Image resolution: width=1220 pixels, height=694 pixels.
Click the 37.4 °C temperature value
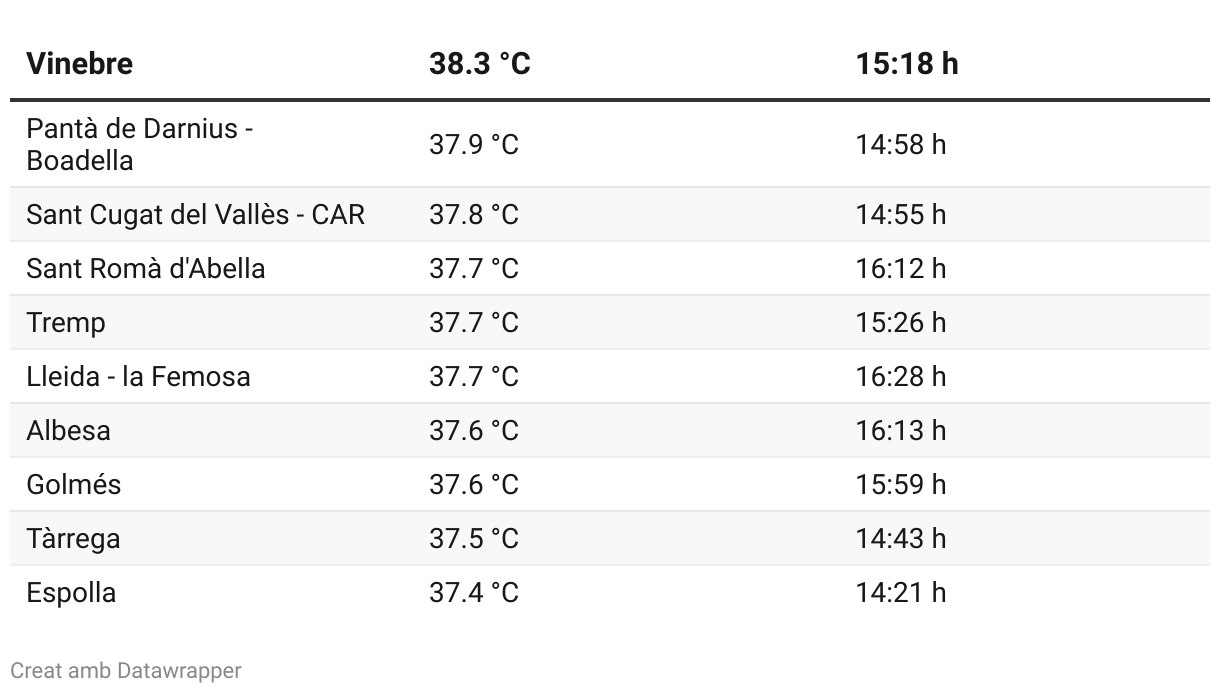tap(474, 592)
